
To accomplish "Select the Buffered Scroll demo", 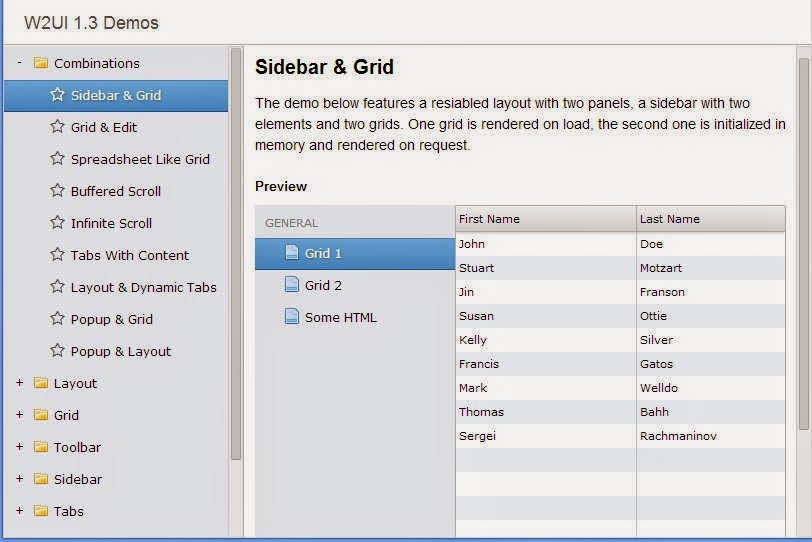I will pyautogui.click(x=116, y=192).
